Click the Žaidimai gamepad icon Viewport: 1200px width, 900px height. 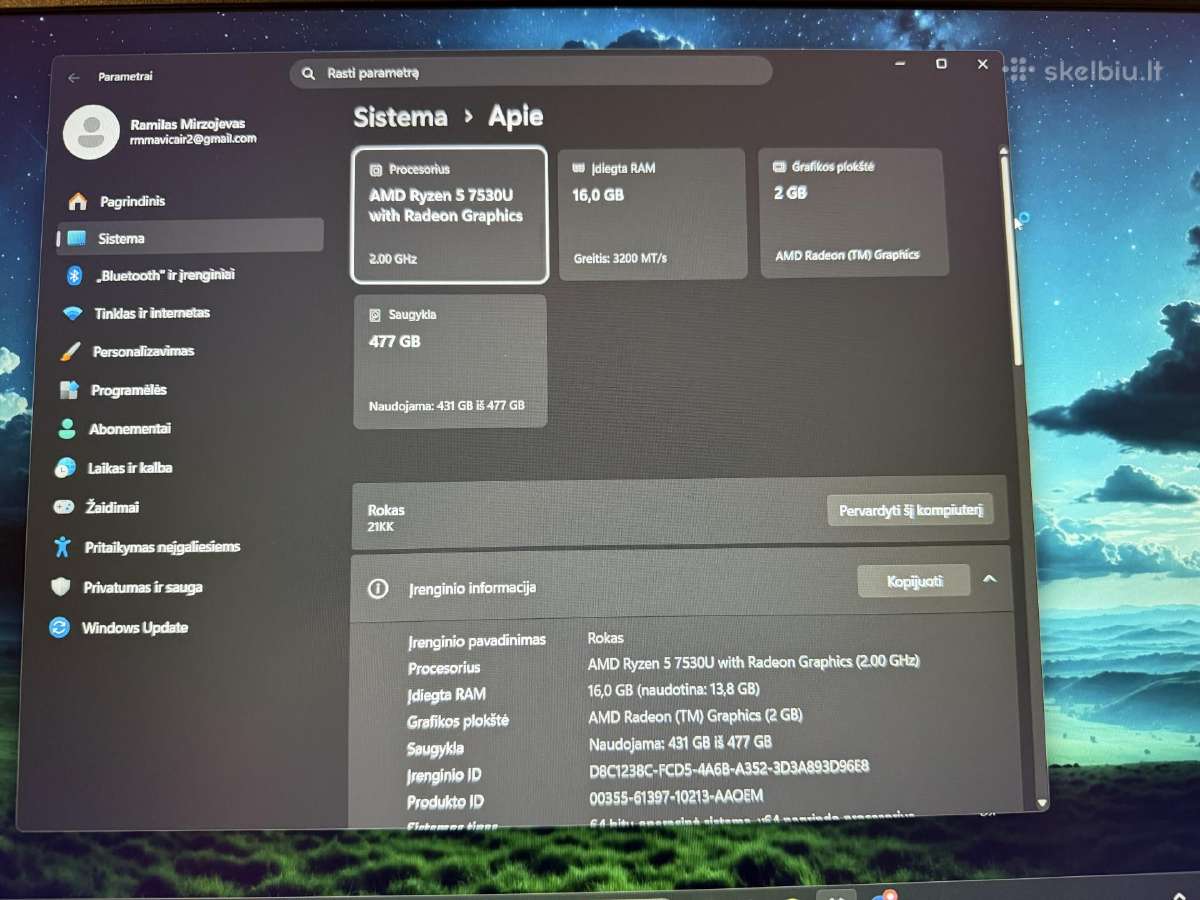point(63,507)
